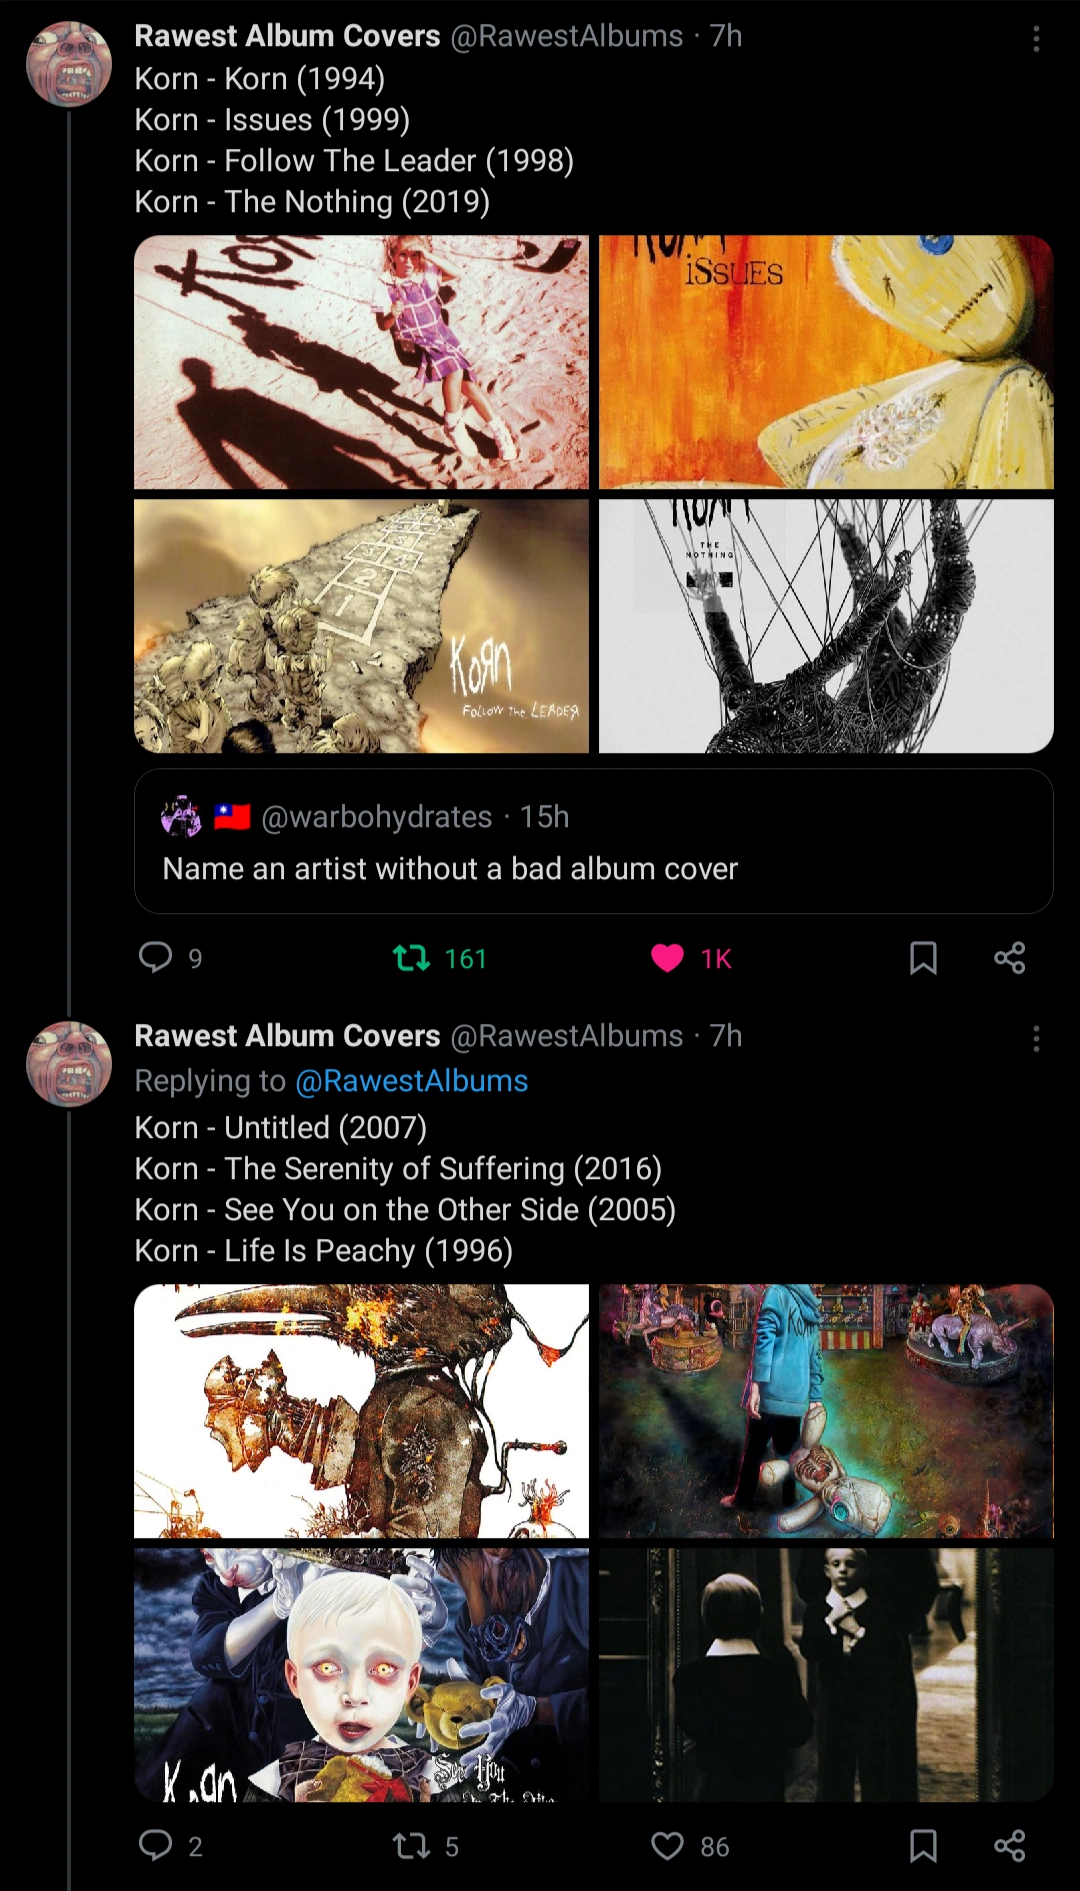1080x1891 pixels.
Task: Bookmark the first Korn albums tweet
Action: click(923, 958)
